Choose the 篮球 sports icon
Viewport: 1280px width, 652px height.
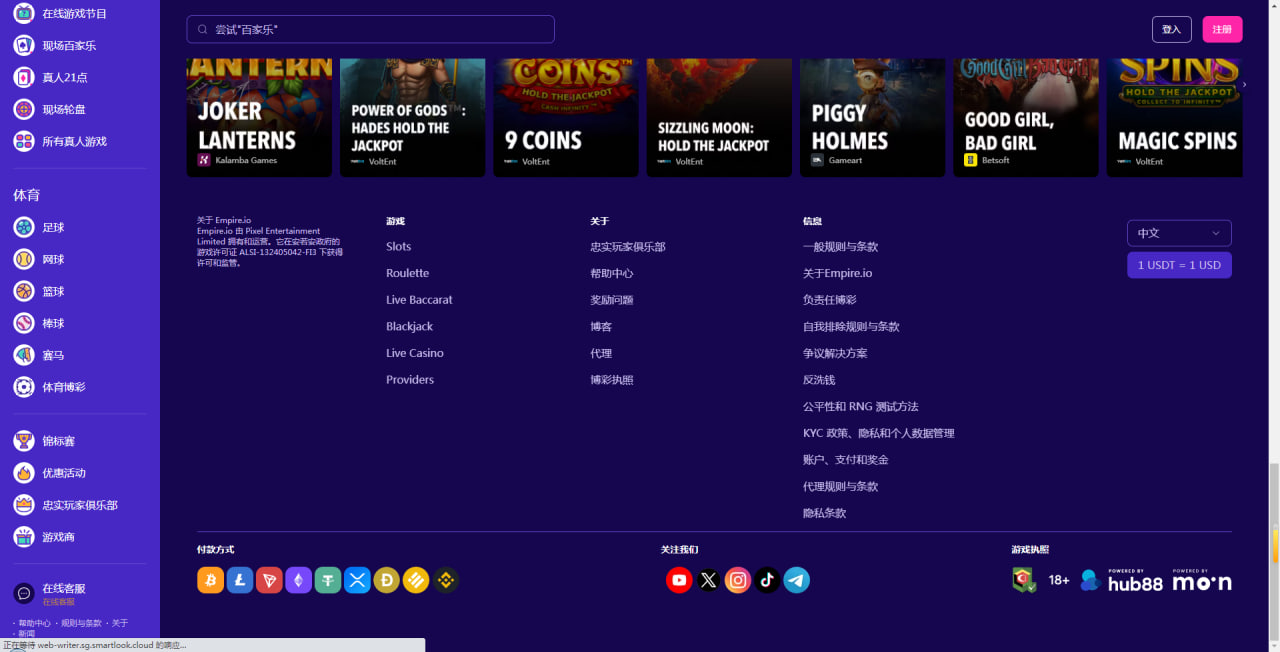click(x=24, y=292)
